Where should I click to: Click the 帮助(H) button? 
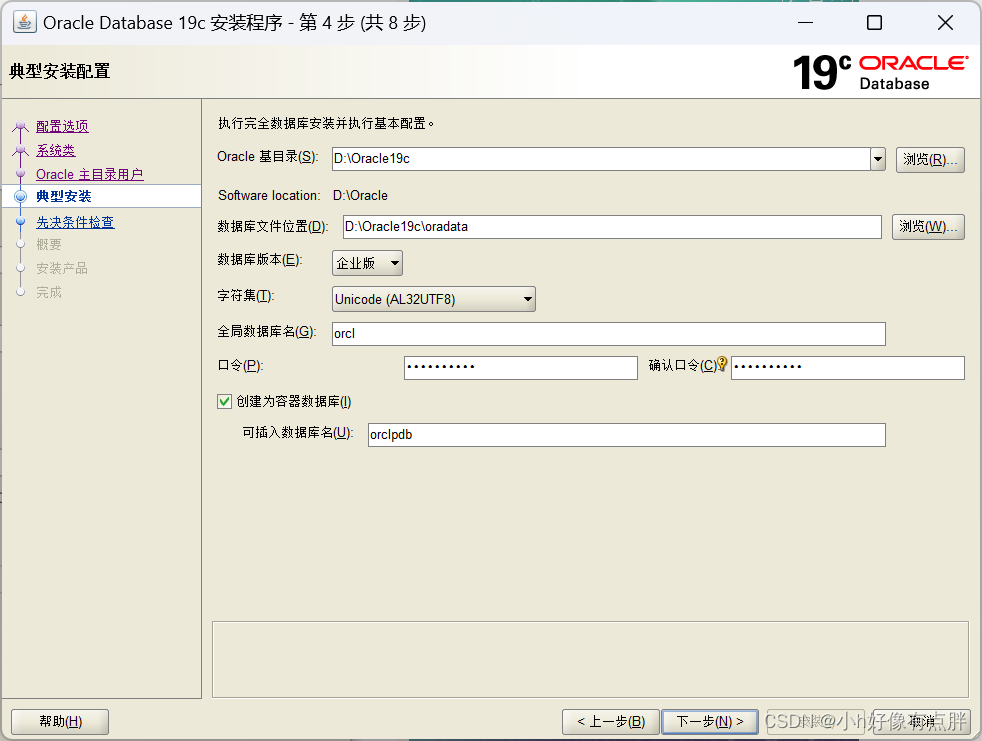(59, 721)
